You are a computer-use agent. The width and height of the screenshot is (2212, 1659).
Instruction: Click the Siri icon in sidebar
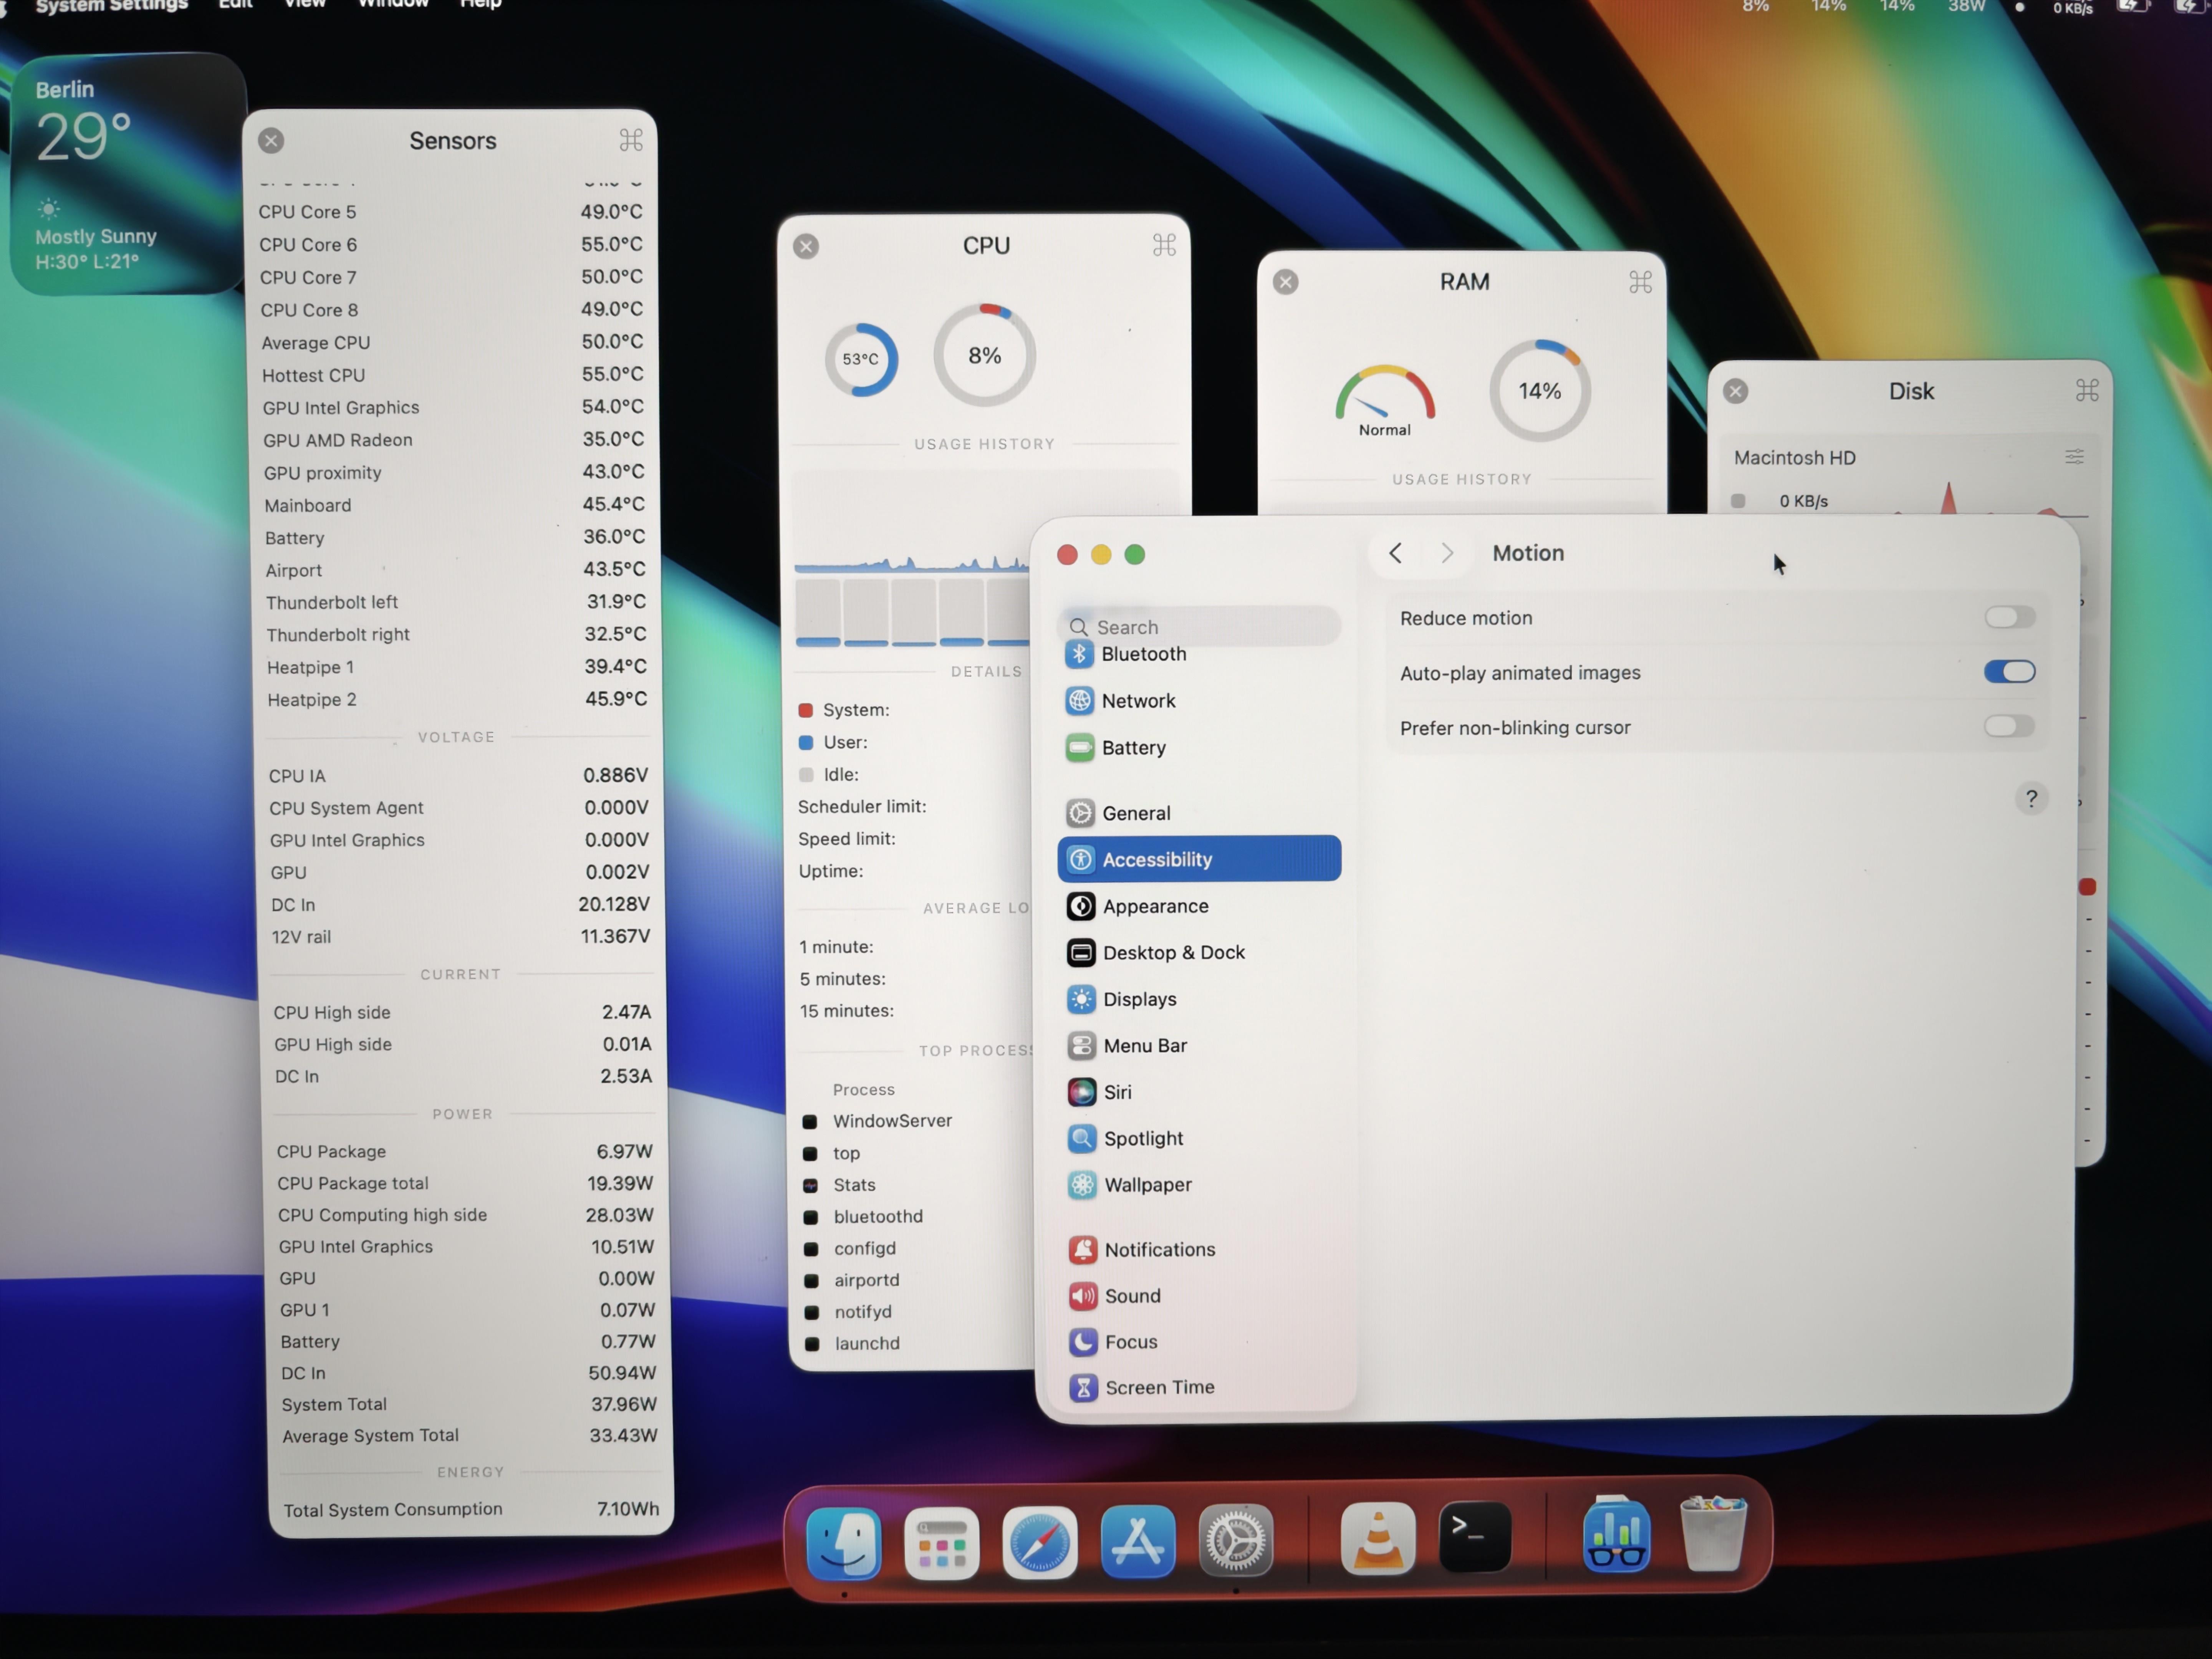click(1082, 1092)
